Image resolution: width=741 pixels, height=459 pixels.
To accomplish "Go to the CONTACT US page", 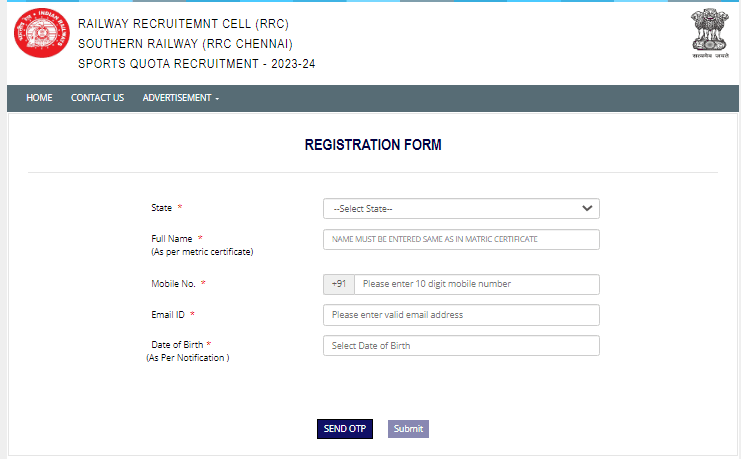I will click(x=97, y=98).
